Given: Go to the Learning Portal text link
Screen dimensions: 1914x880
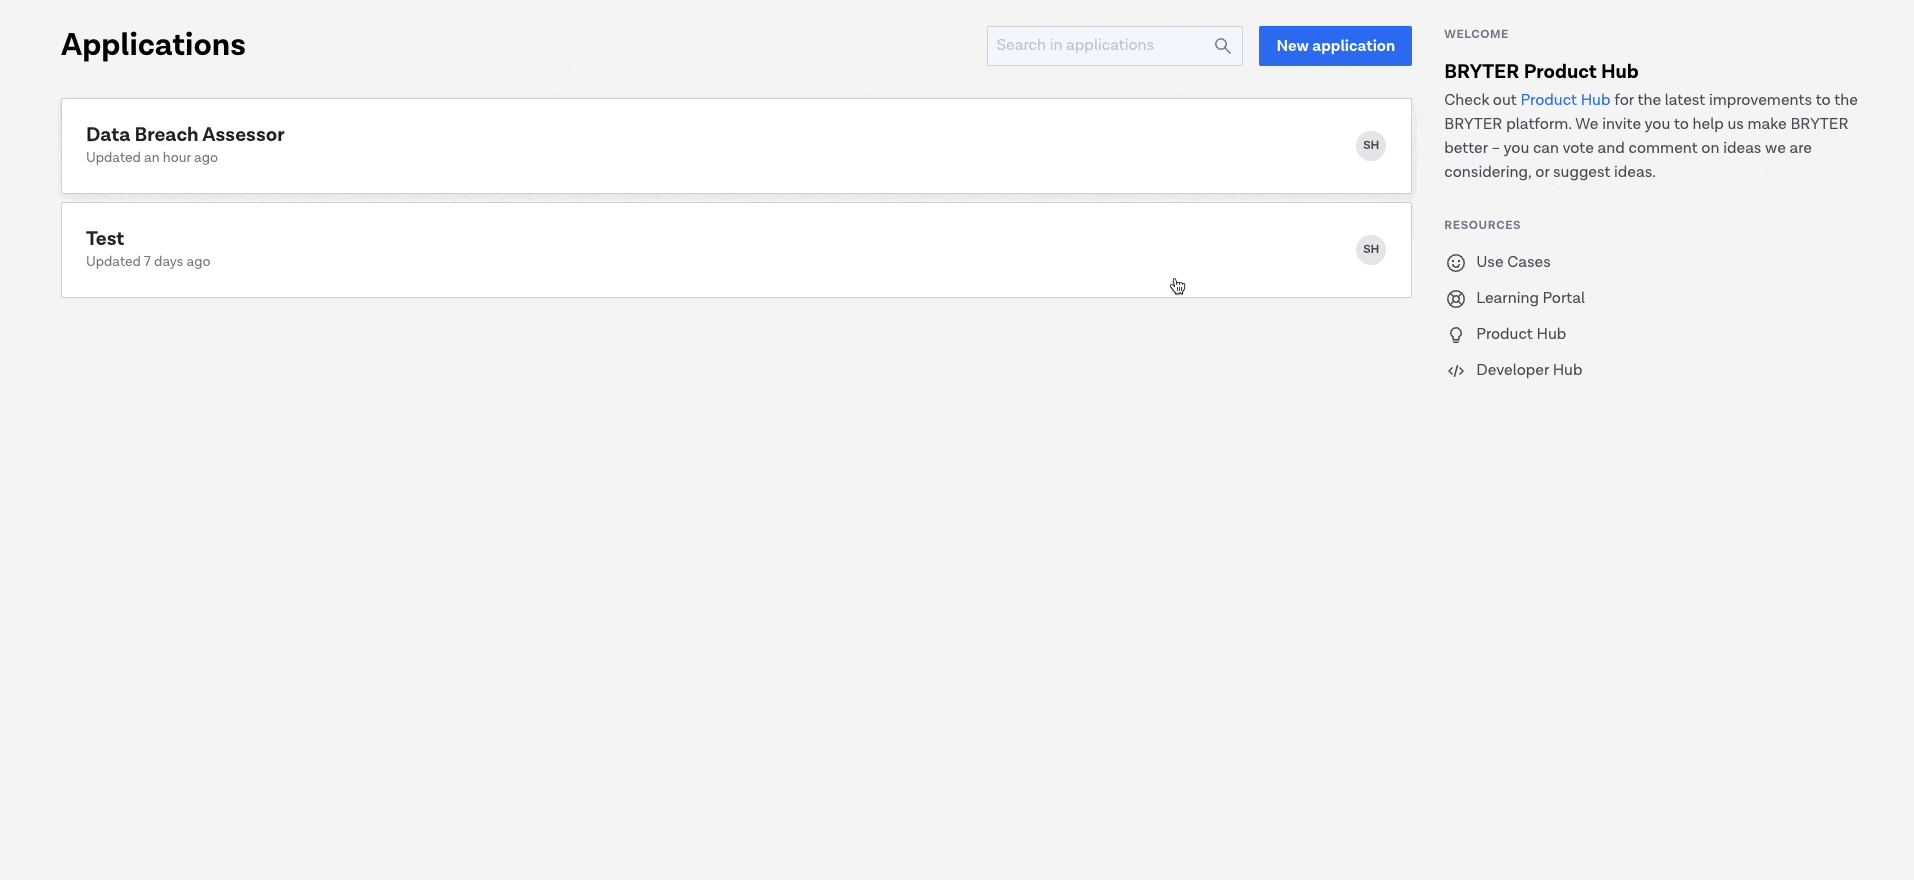Looking at the screenshot, I should click(1530, 298).
